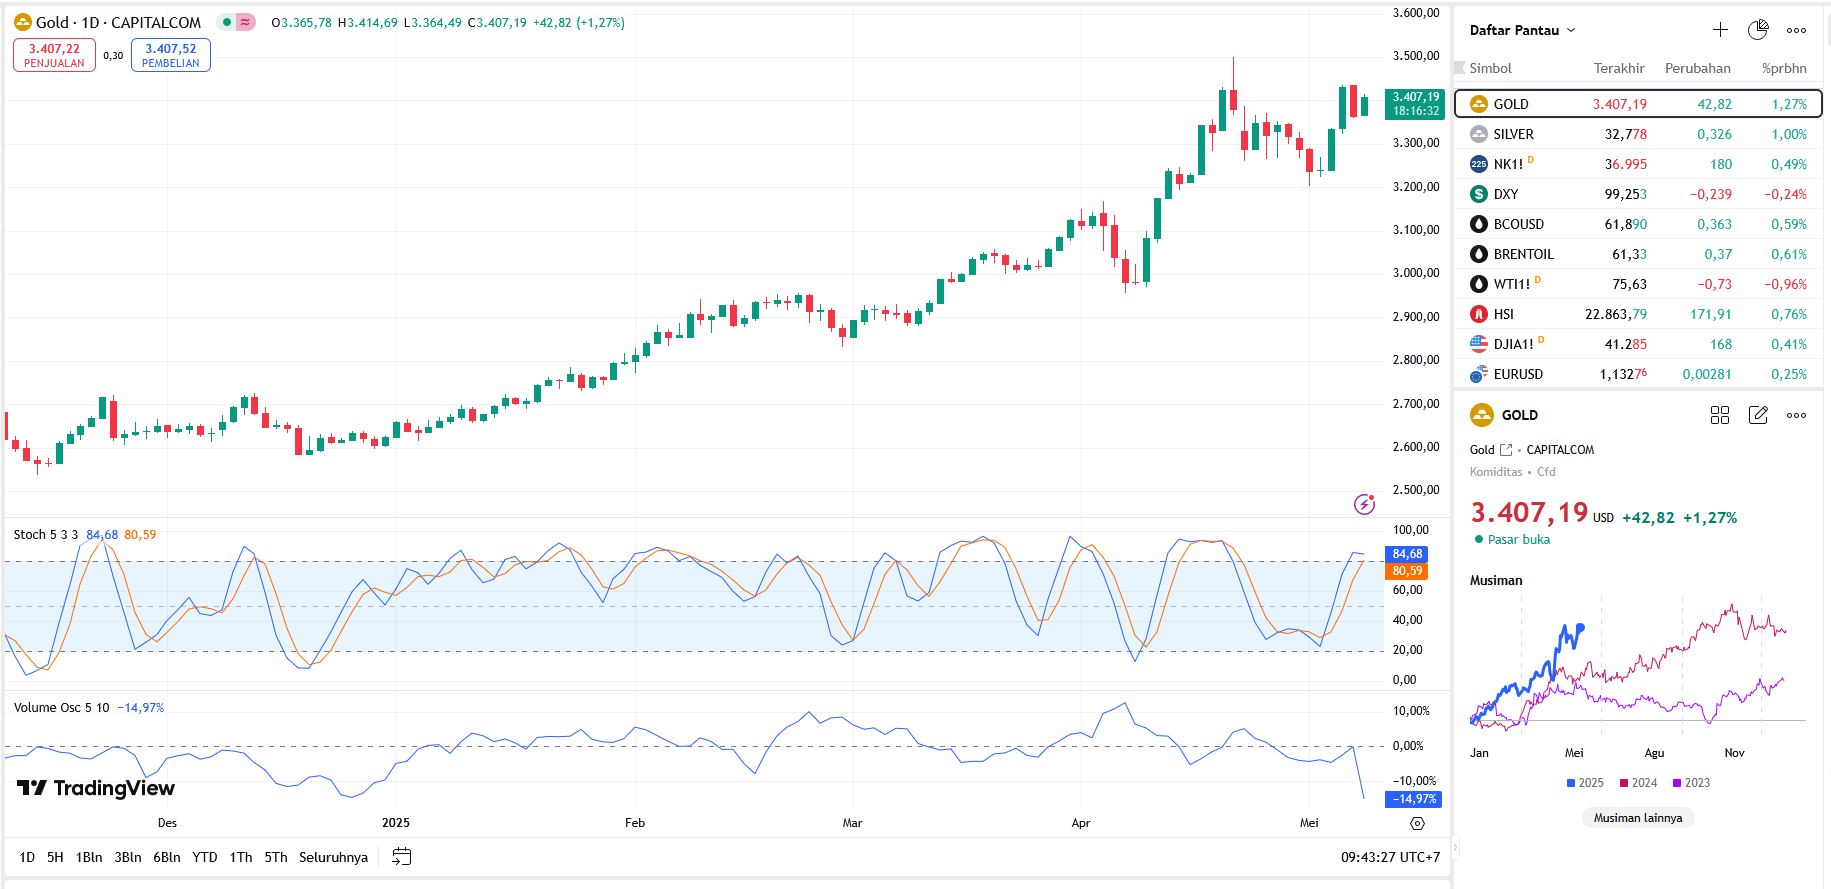Click the go-to-date calendar icon
Image resolution: width=1831 pixels, height=889 pixels.
402,857
